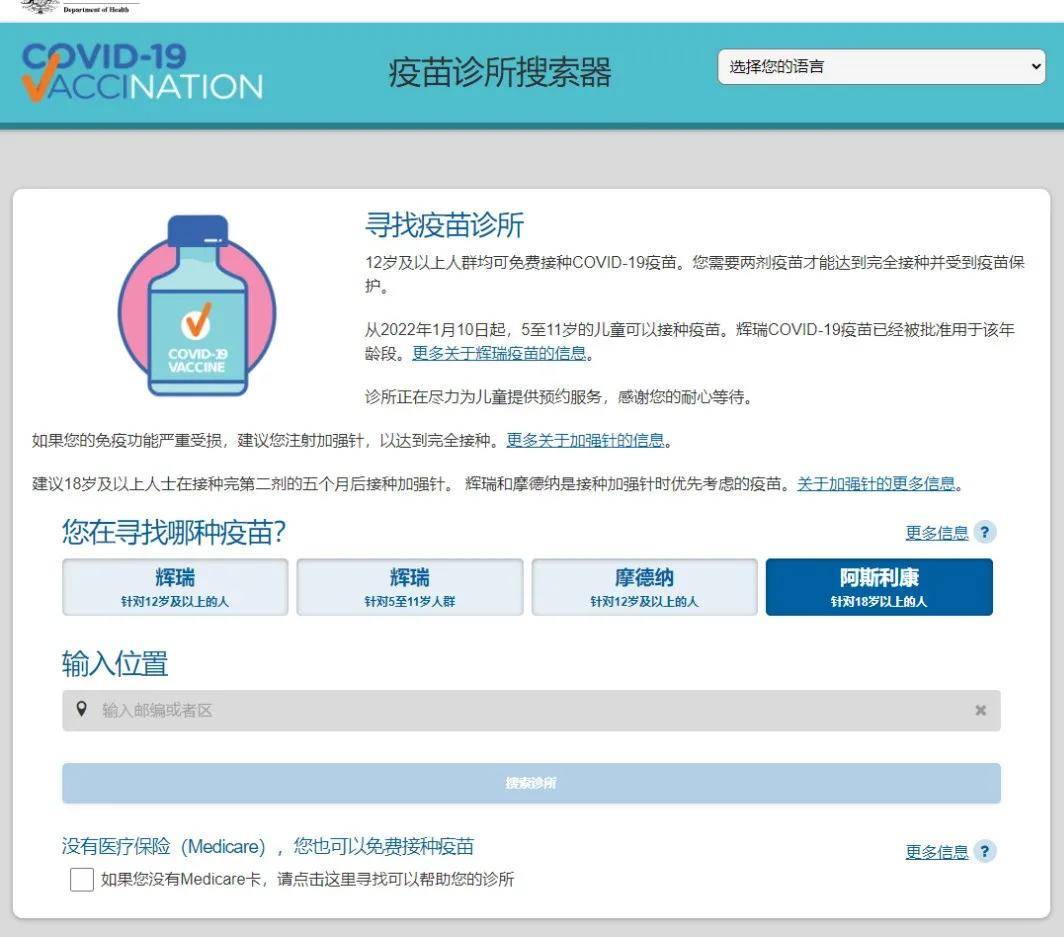The image size is (1064, 937).
Task: Clear the location field with the X icon
Action: (x=981, y=710)
